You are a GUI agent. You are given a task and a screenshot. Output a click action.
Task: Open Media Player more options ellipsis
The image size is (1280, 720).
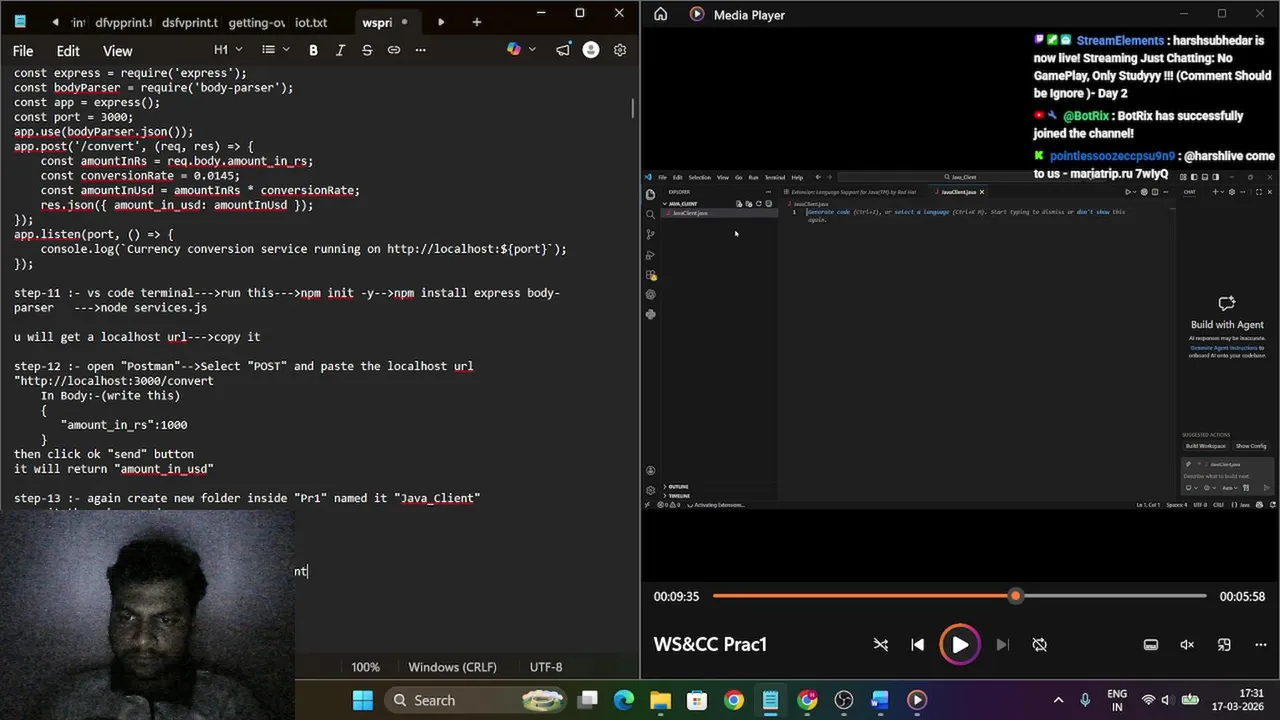point(1259,645)
